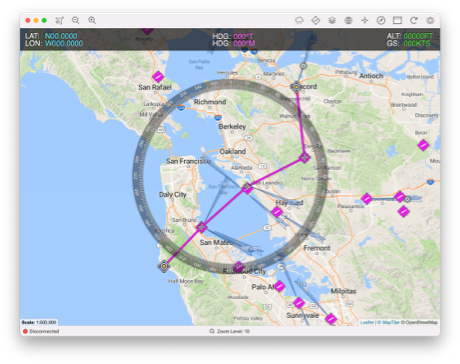The height and width of the screenshot is (364, 460).
Task: Click the Scale 1:500,000 label
Action: (39, 322)
